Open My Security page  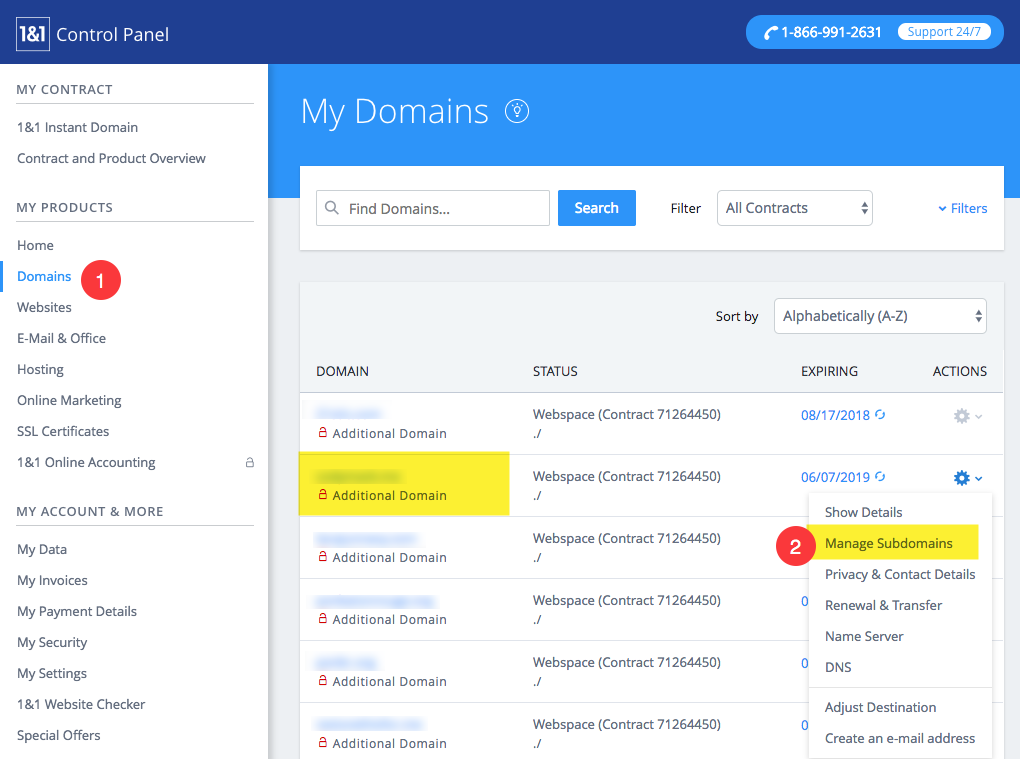[52, 643]
